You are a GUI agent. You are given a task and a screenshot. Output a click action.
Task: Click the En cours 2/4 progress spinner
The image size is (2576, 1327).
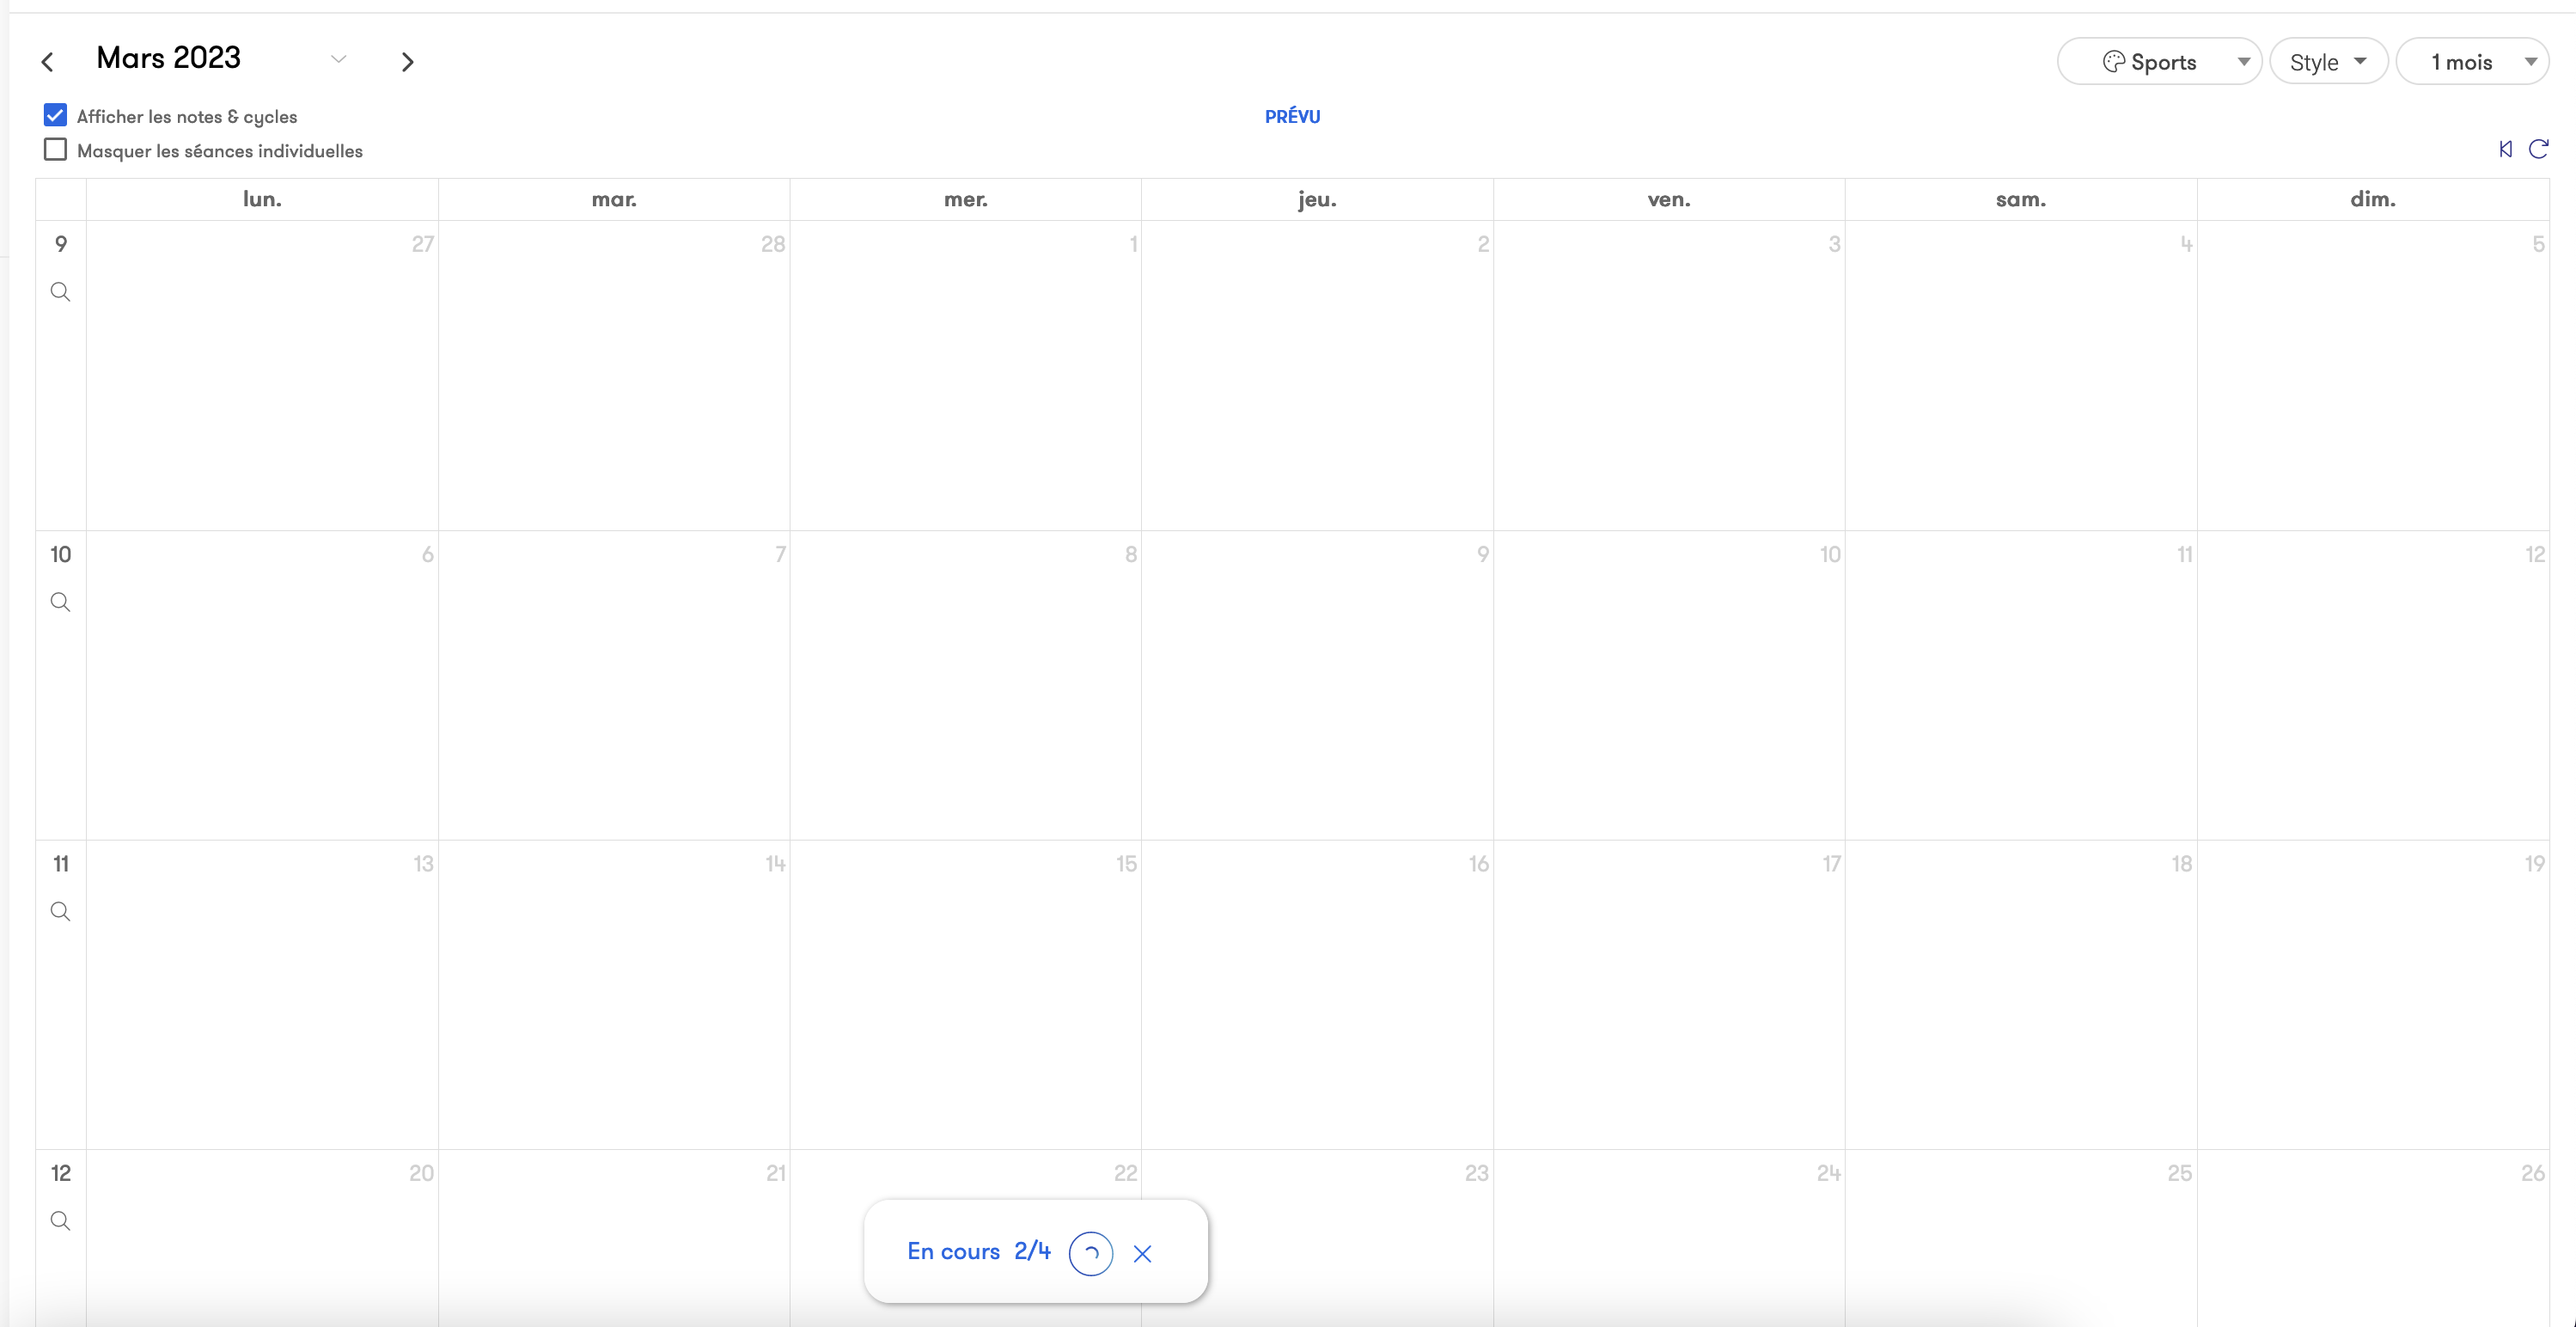(x=1090, y=1254)
